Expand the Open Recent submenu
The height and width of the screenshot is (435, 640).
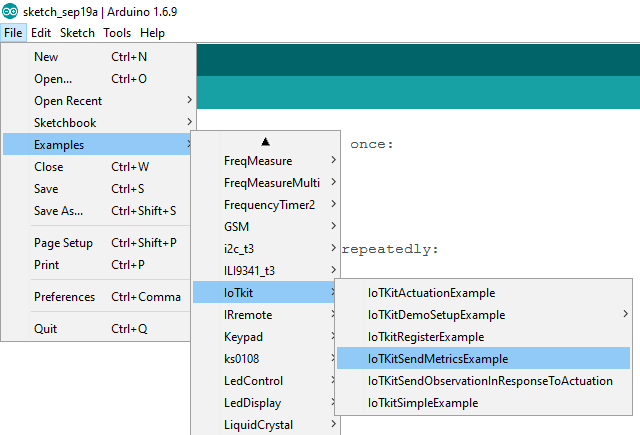98,101
